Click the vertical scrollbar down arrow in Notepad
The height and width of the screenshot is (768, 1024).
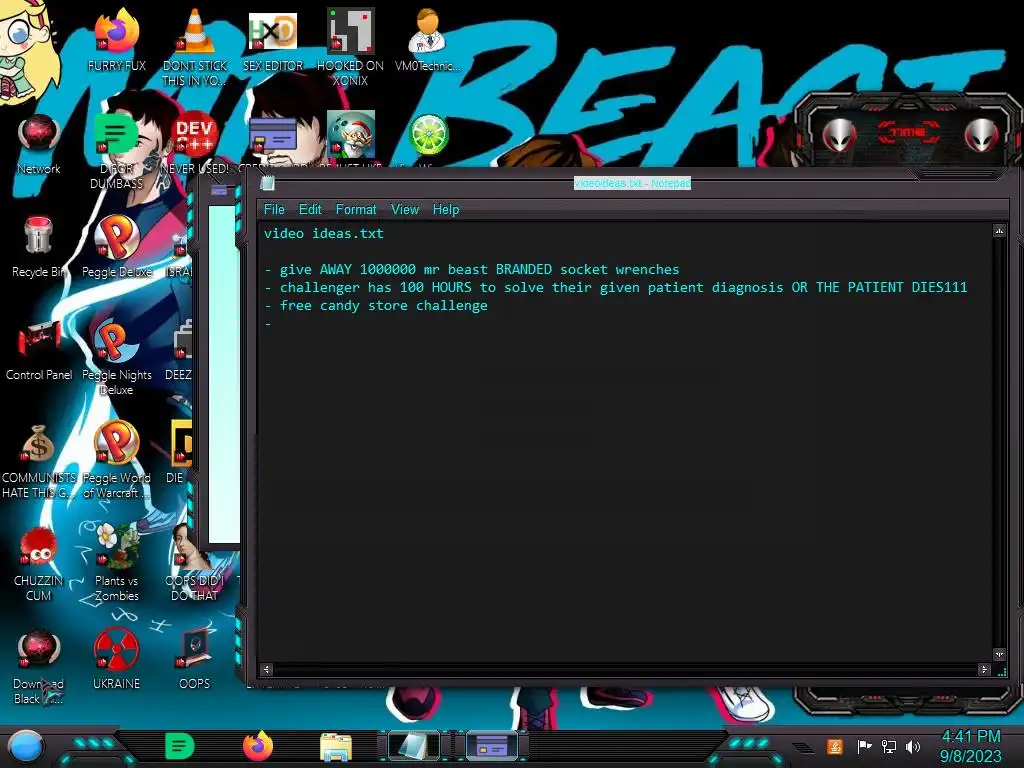pyautogui.click(x=999, y=654)
